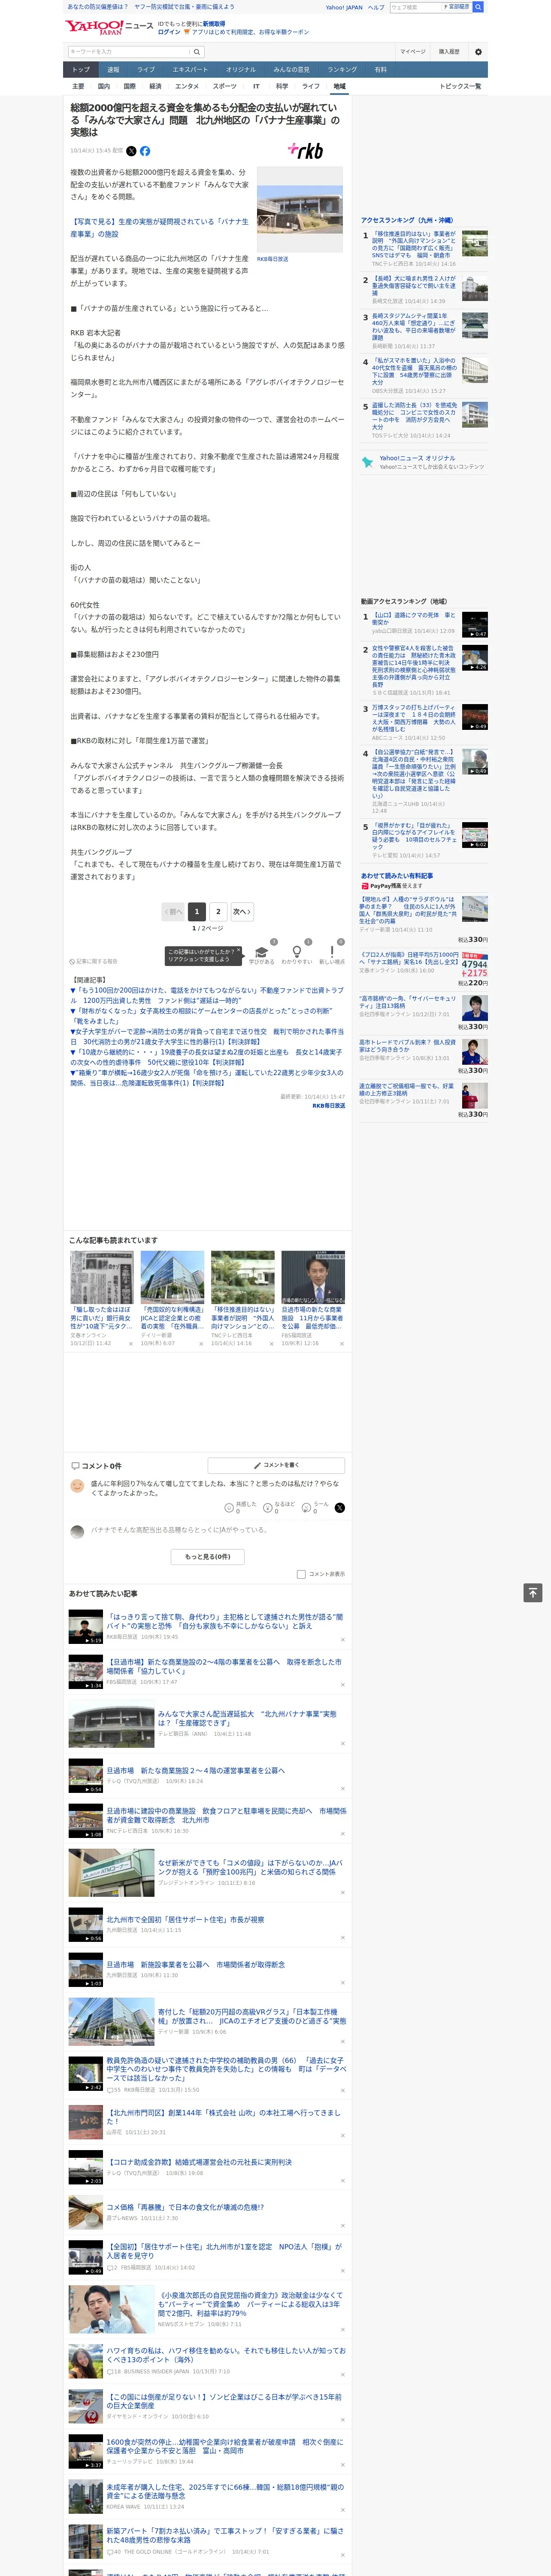Play video ranking item 山口 温泉にクマの死体
Image resolution: width=551 pixels, height=2576 pixels.
[x=475, y=625]
